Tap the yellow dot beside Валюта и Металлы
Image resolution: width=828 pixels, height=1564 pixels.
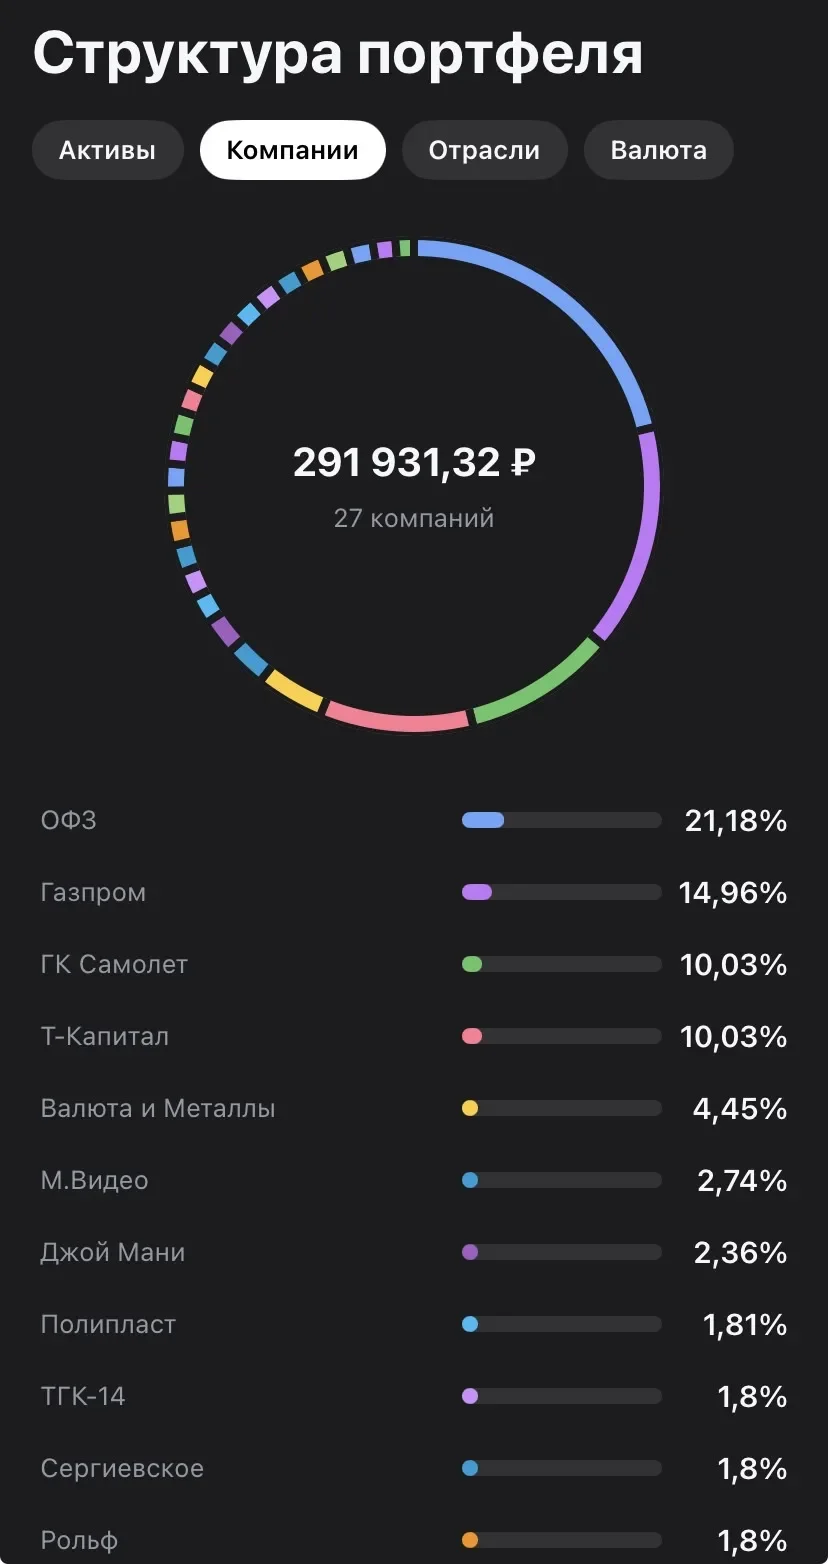click(470, 1109)
